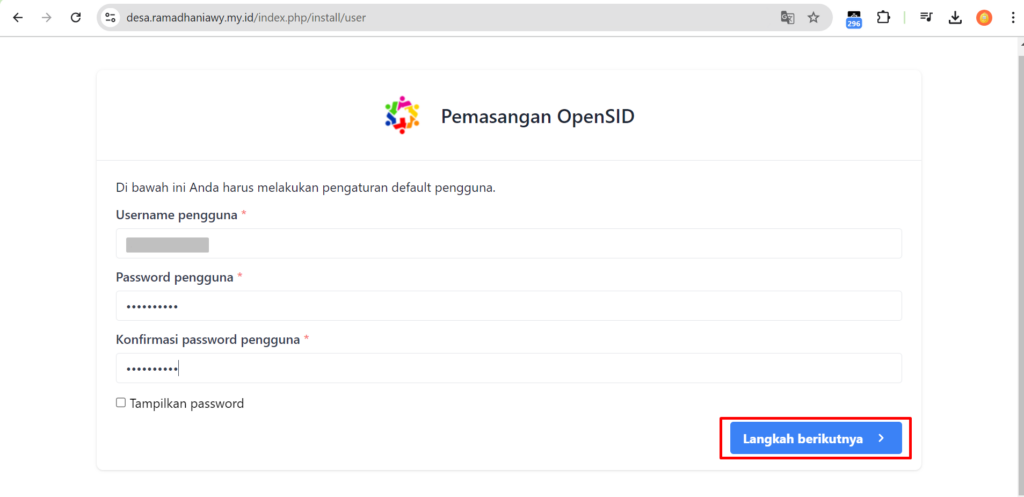Tick the Tampilkan password checkbox
This screenshot has height=497, width=1024.
121,403
